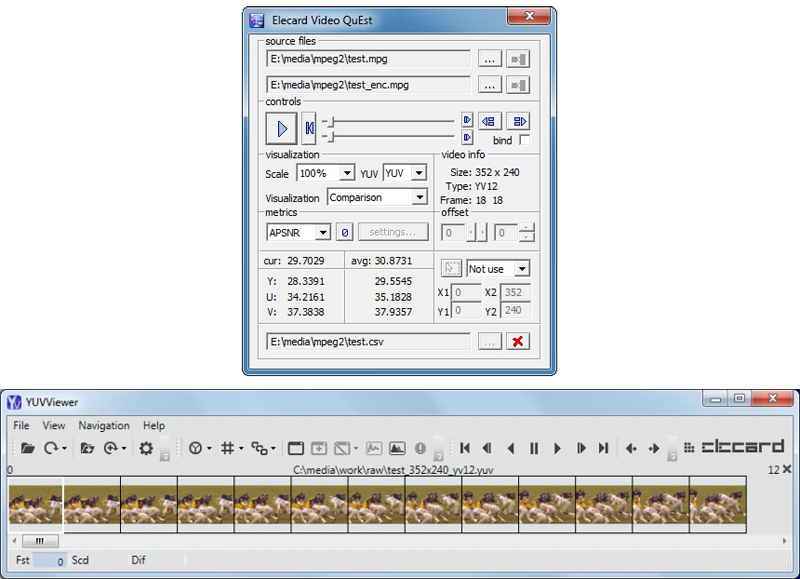Pause playback in YUVViewer

coord(534,448)
